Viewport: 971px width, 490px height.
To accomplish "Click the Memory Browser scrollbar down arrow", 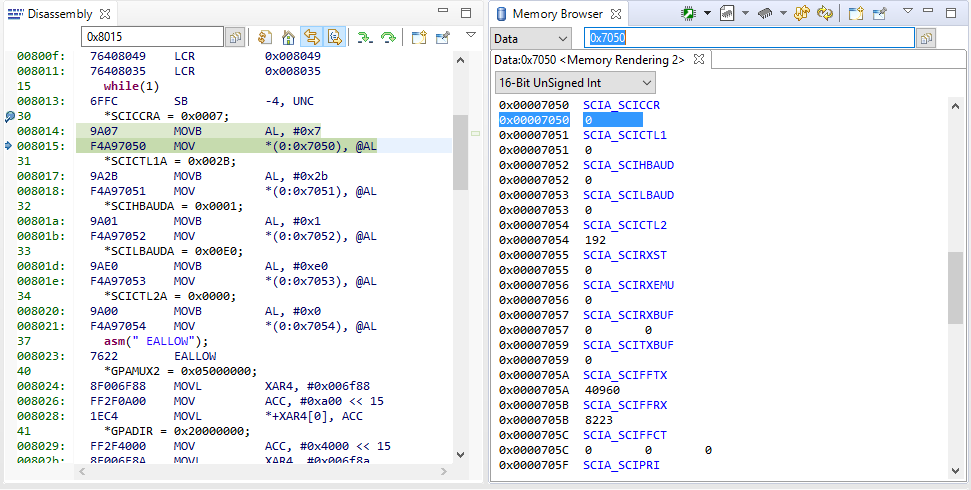I will pos(956,471).
